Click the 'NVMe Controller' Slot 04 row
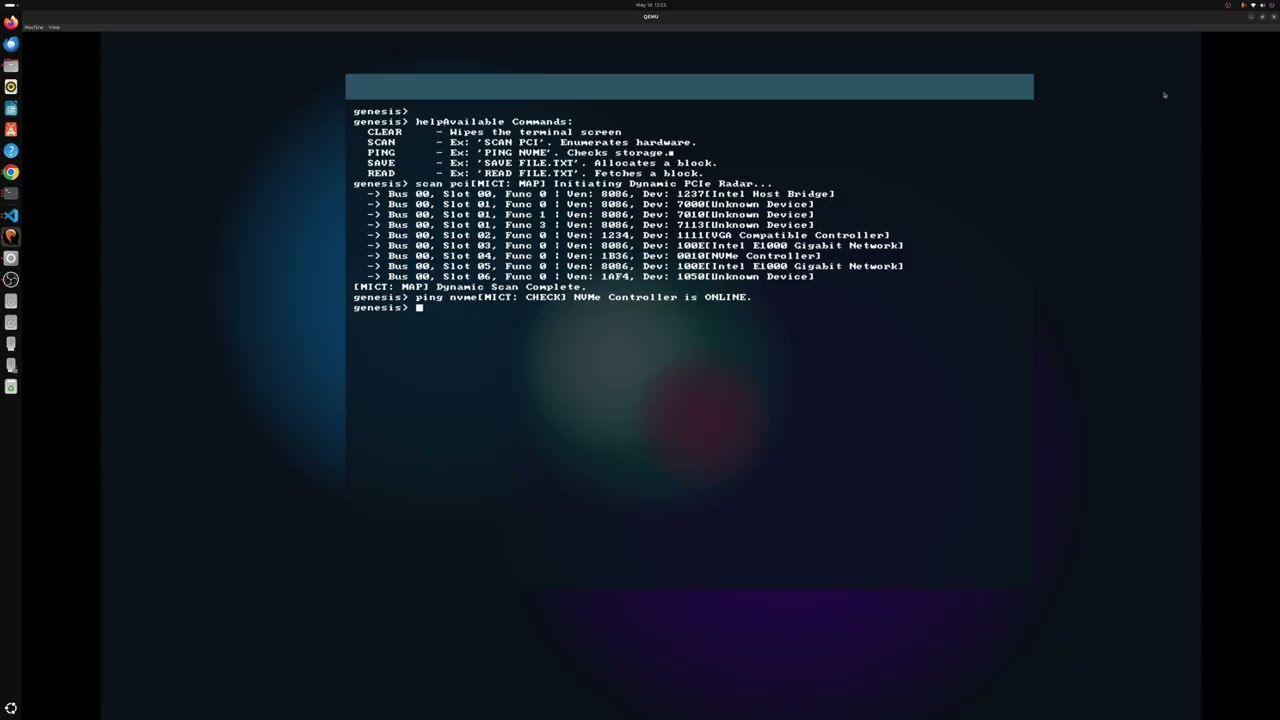Screen dimensions: 1280x720 [594, 256]
